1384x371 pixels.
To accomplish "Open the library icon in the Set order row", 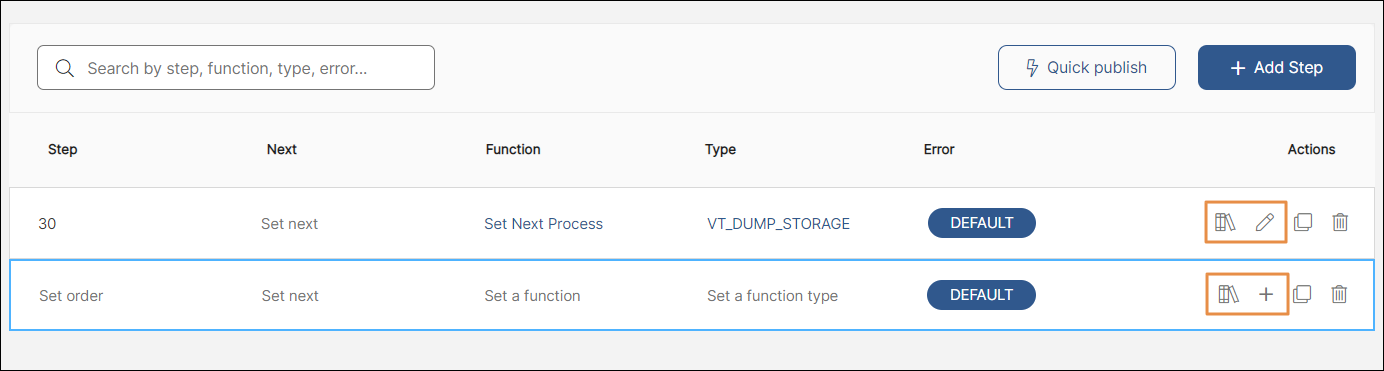I will pos(1229,294).
